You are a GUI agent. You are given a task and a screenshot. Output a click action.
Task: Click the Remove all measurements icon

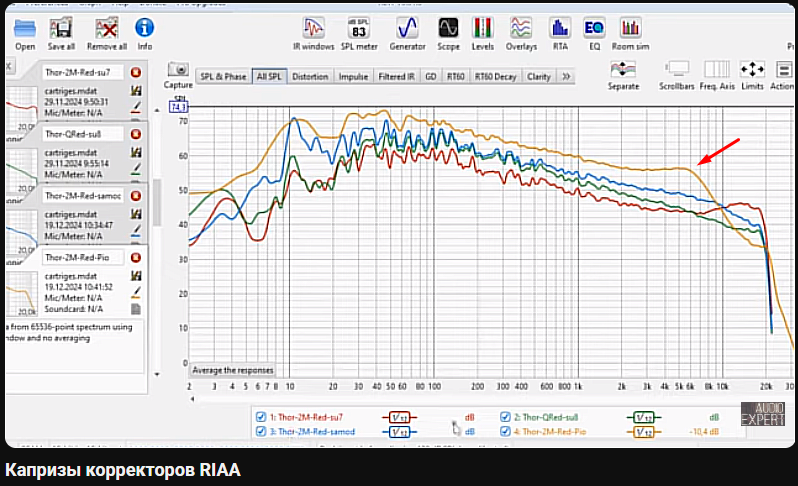tap(107, 28)
